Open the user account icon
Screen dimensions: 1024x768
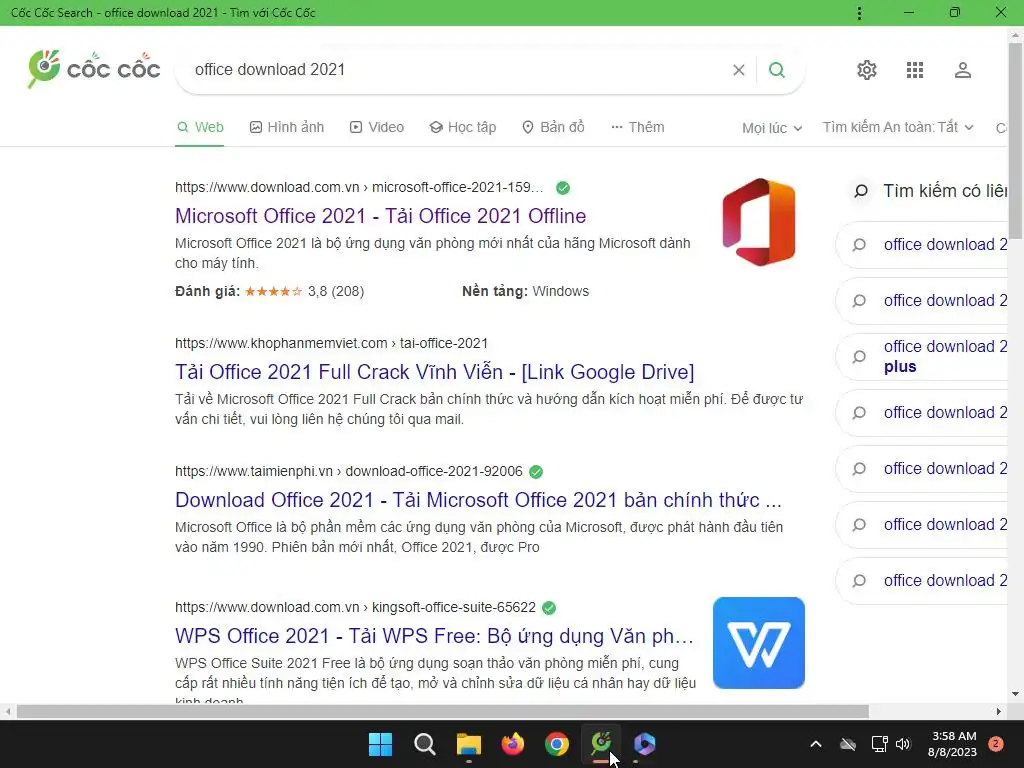[x=963, y=70]
